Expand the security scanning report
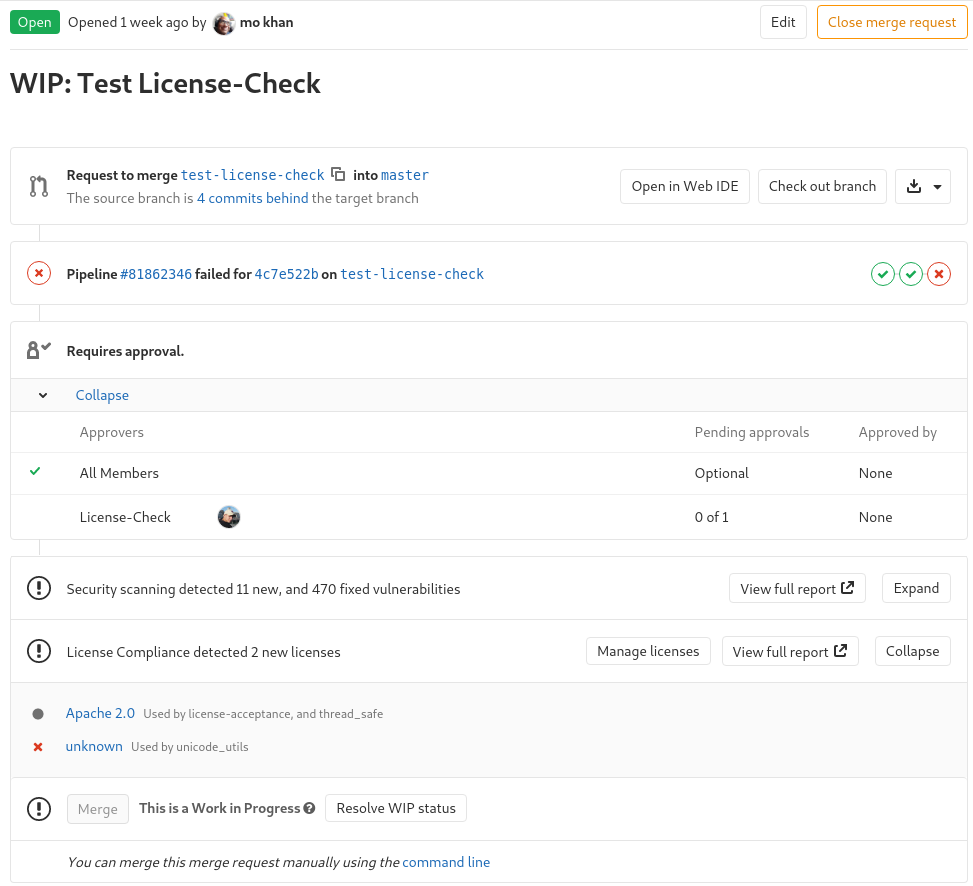 (915, 588)
